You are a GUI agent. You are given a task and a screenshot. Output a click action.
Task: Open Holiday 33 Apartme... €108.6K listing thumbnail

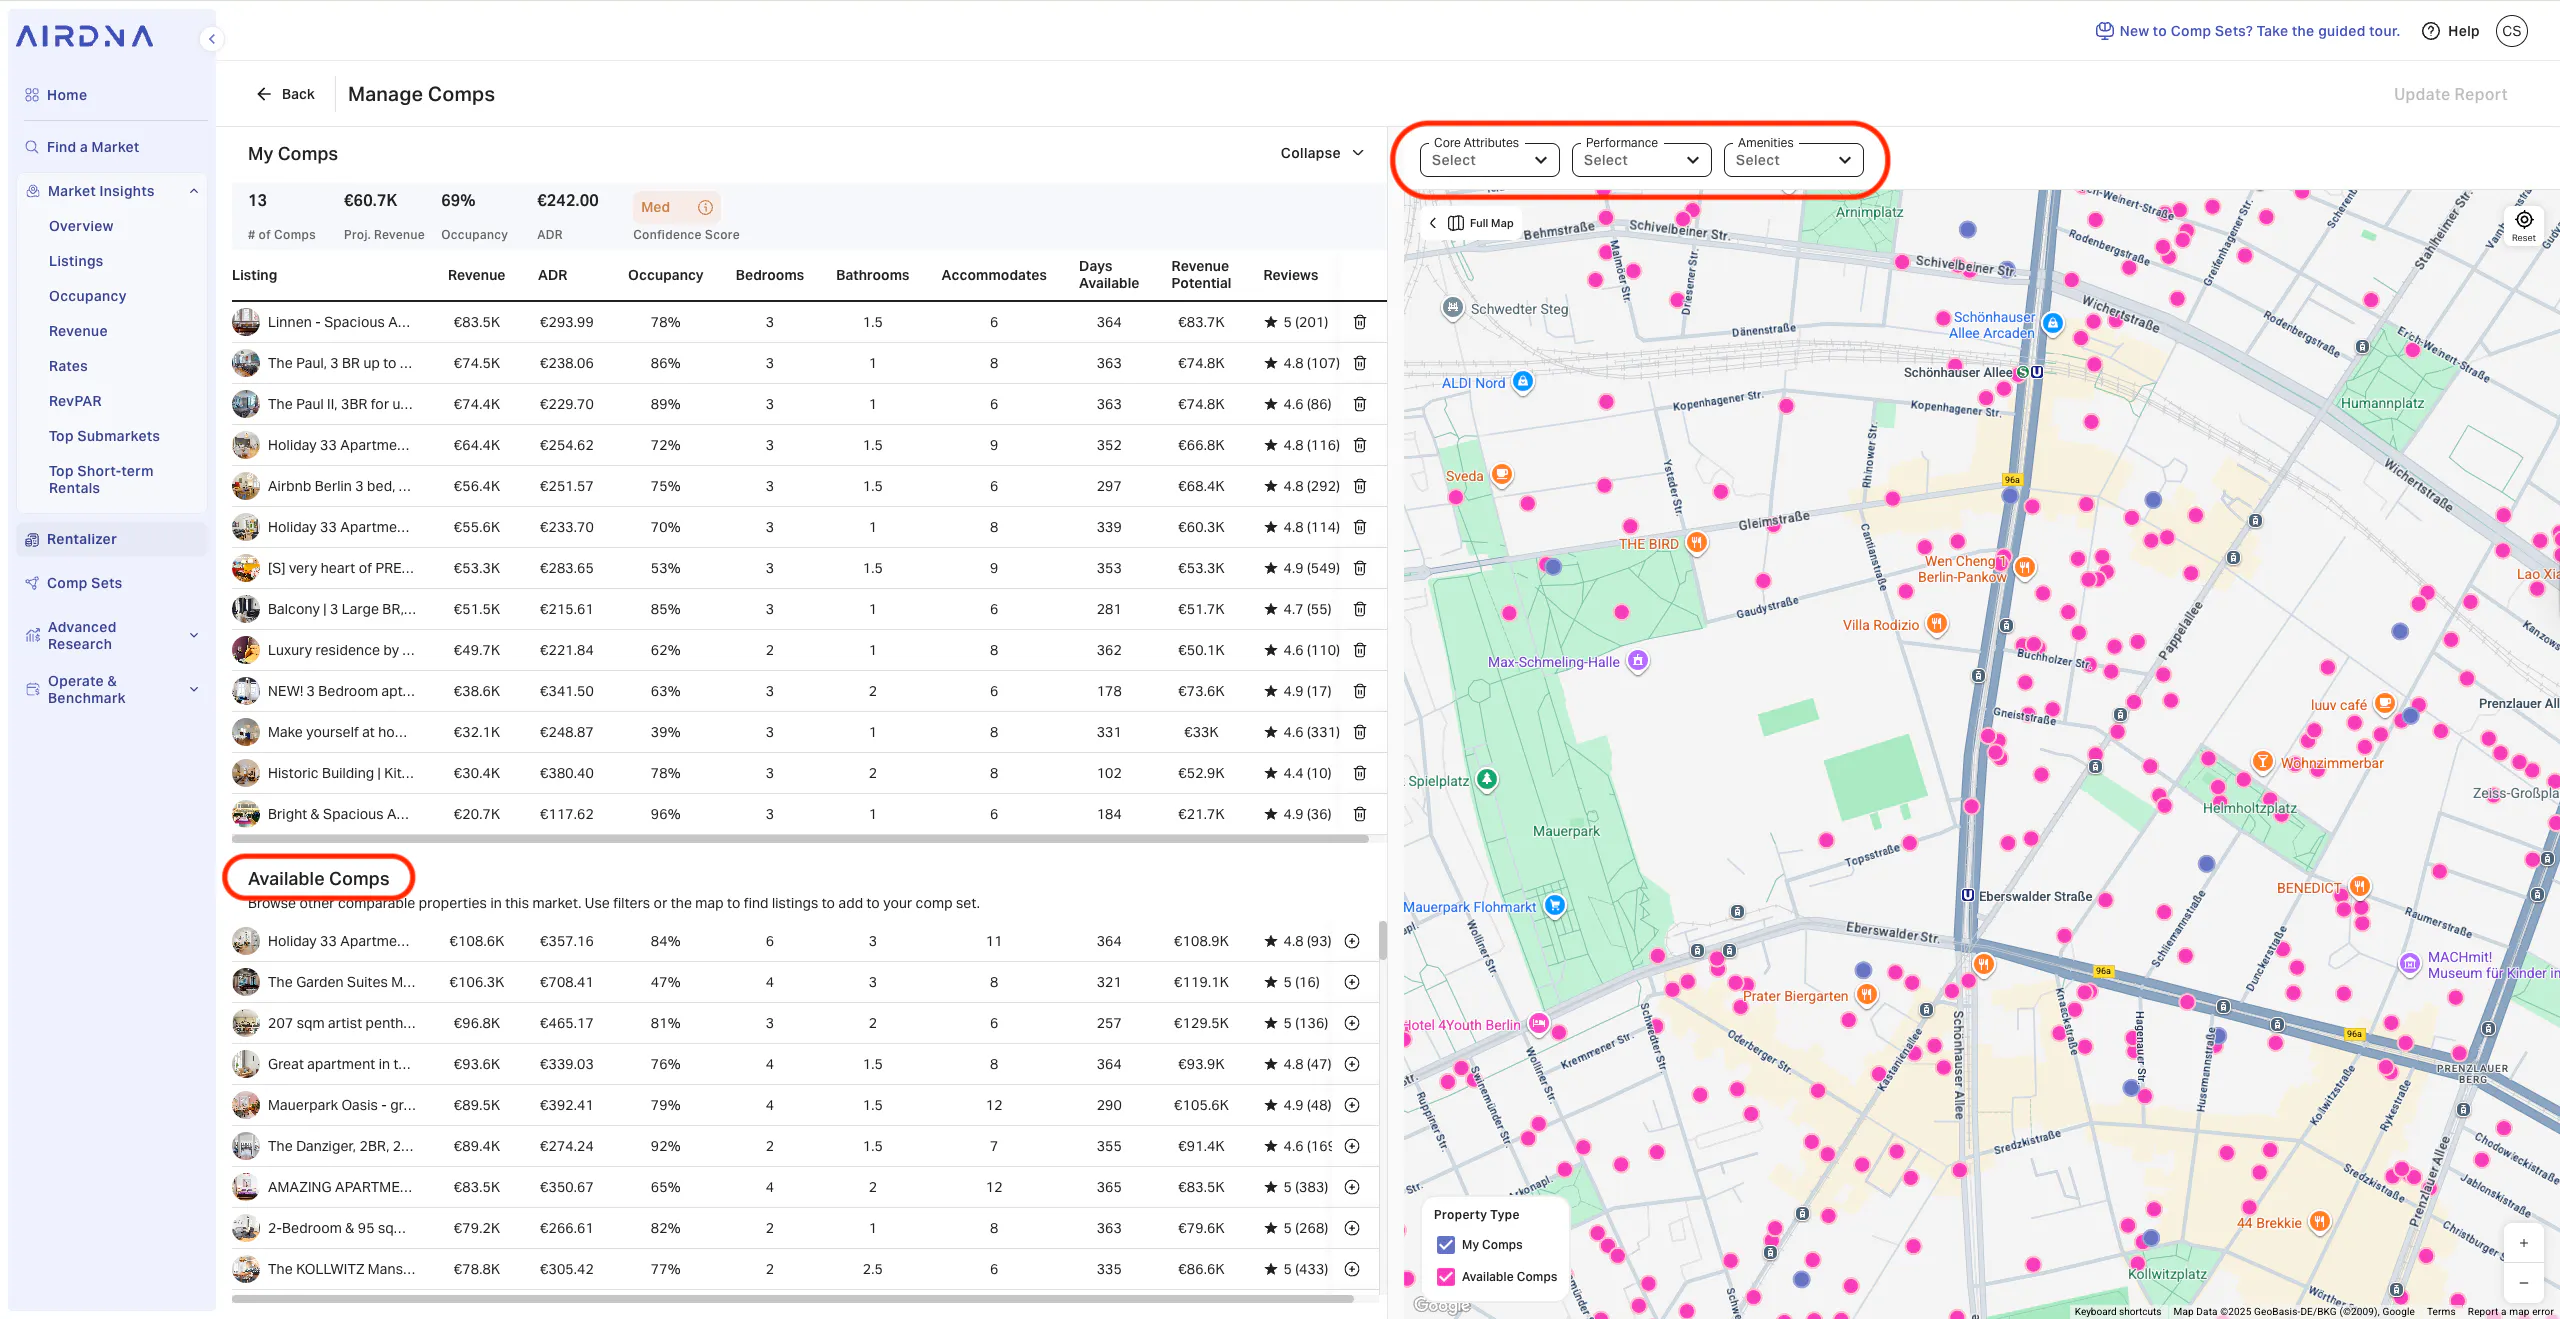246,941
